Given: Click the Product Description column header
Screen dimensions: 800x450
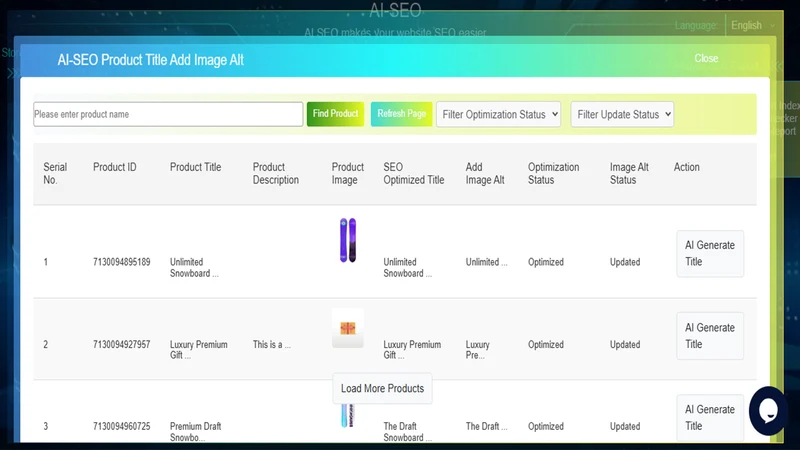Looking at the screenshot, I should coord(276,173).
